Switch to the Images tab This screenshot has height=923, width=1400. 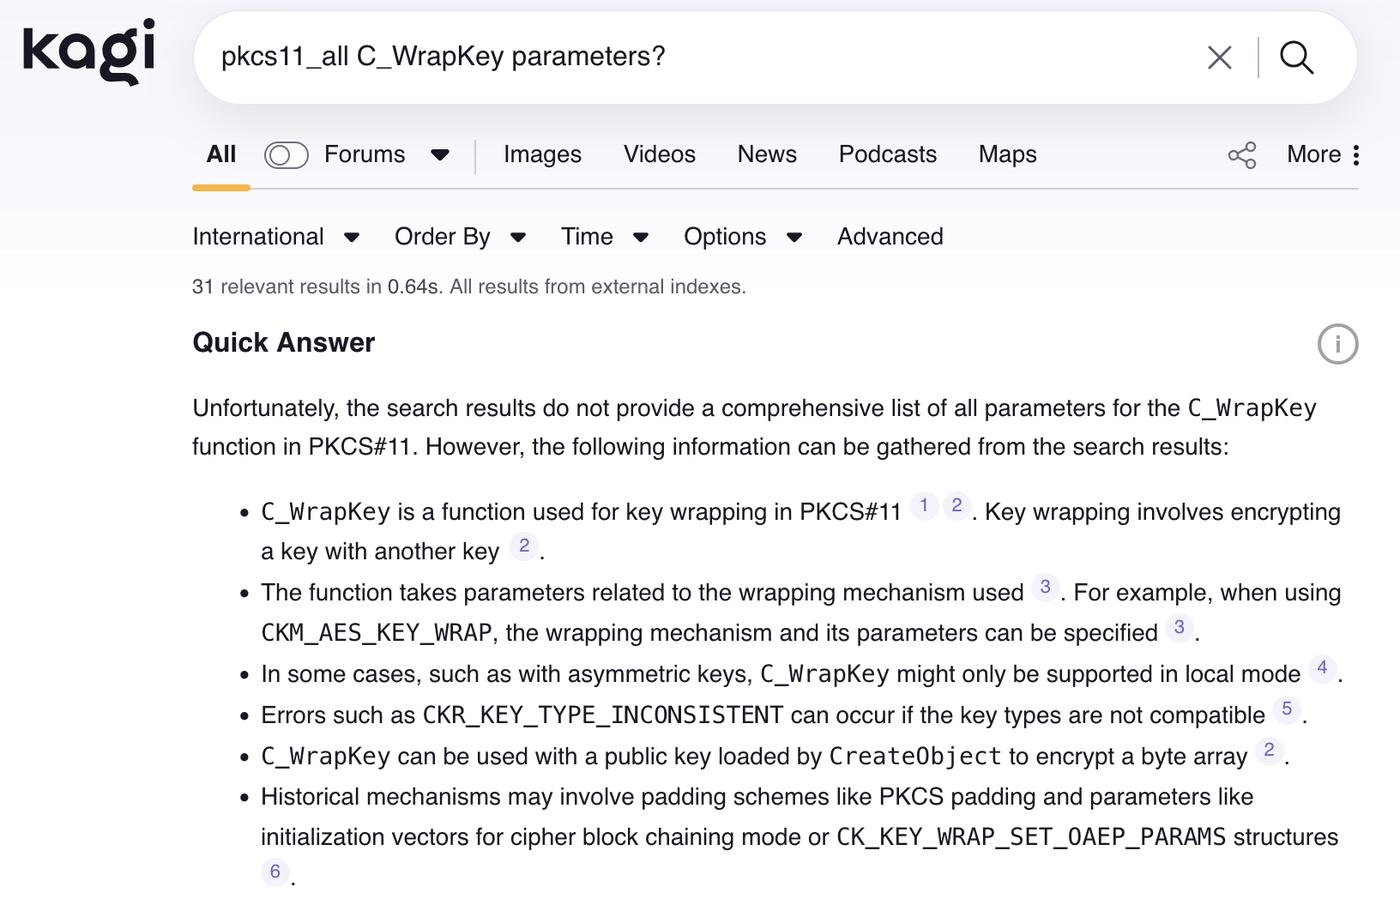click(542, 155)
